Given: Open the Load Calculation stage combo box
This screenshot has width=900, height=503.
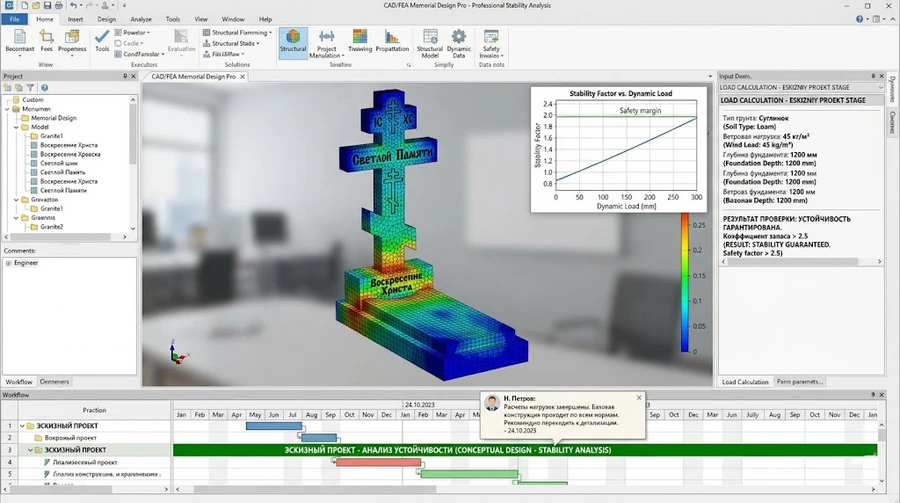Looking at the screenshot, I should click(801, 87).
